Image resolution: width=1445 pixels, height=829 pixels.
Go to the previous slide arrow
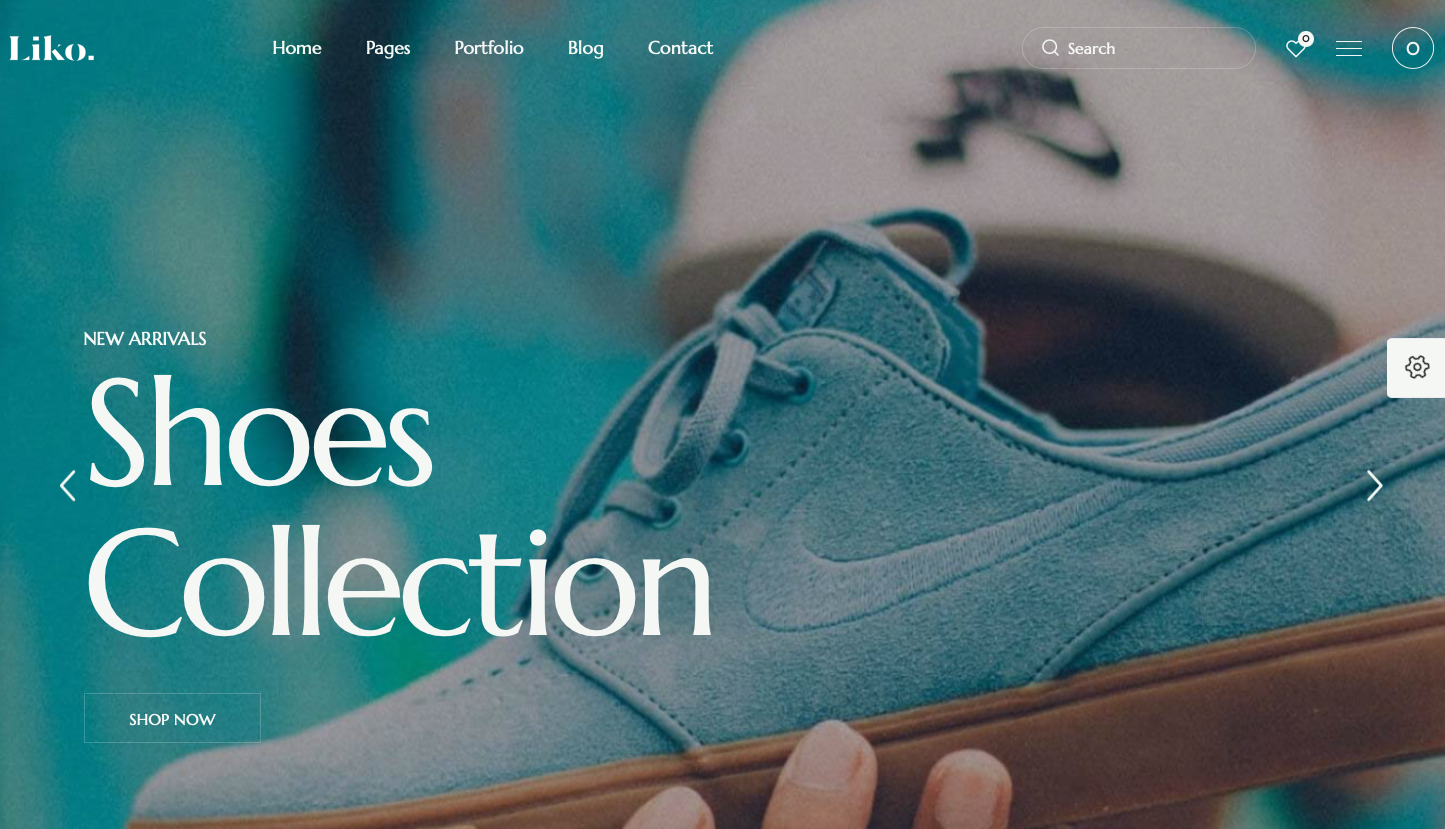(68, 486)
